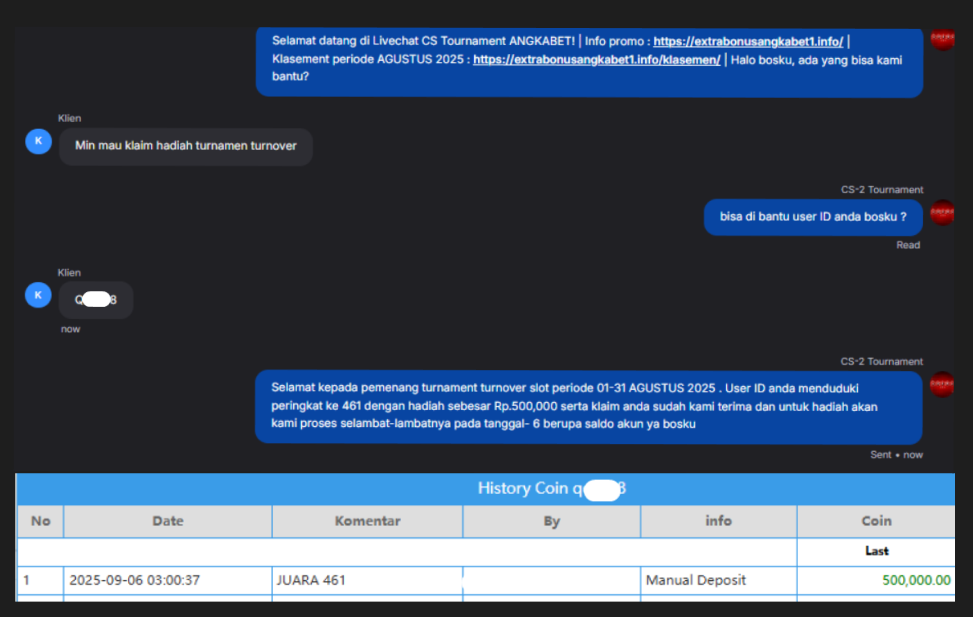Click CS-2 avatar beside Selamat pemenang message

tap(942, 385)
